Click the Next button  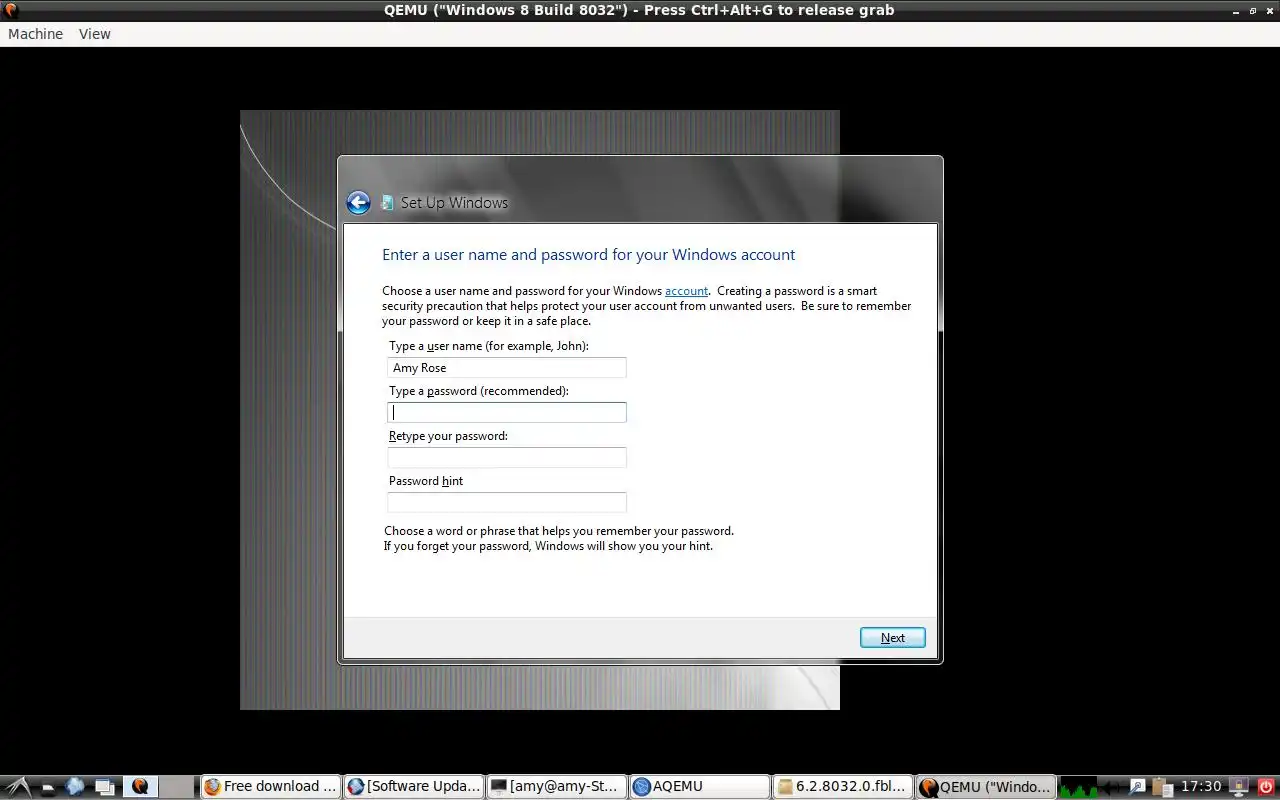click(x=893, y=638)
